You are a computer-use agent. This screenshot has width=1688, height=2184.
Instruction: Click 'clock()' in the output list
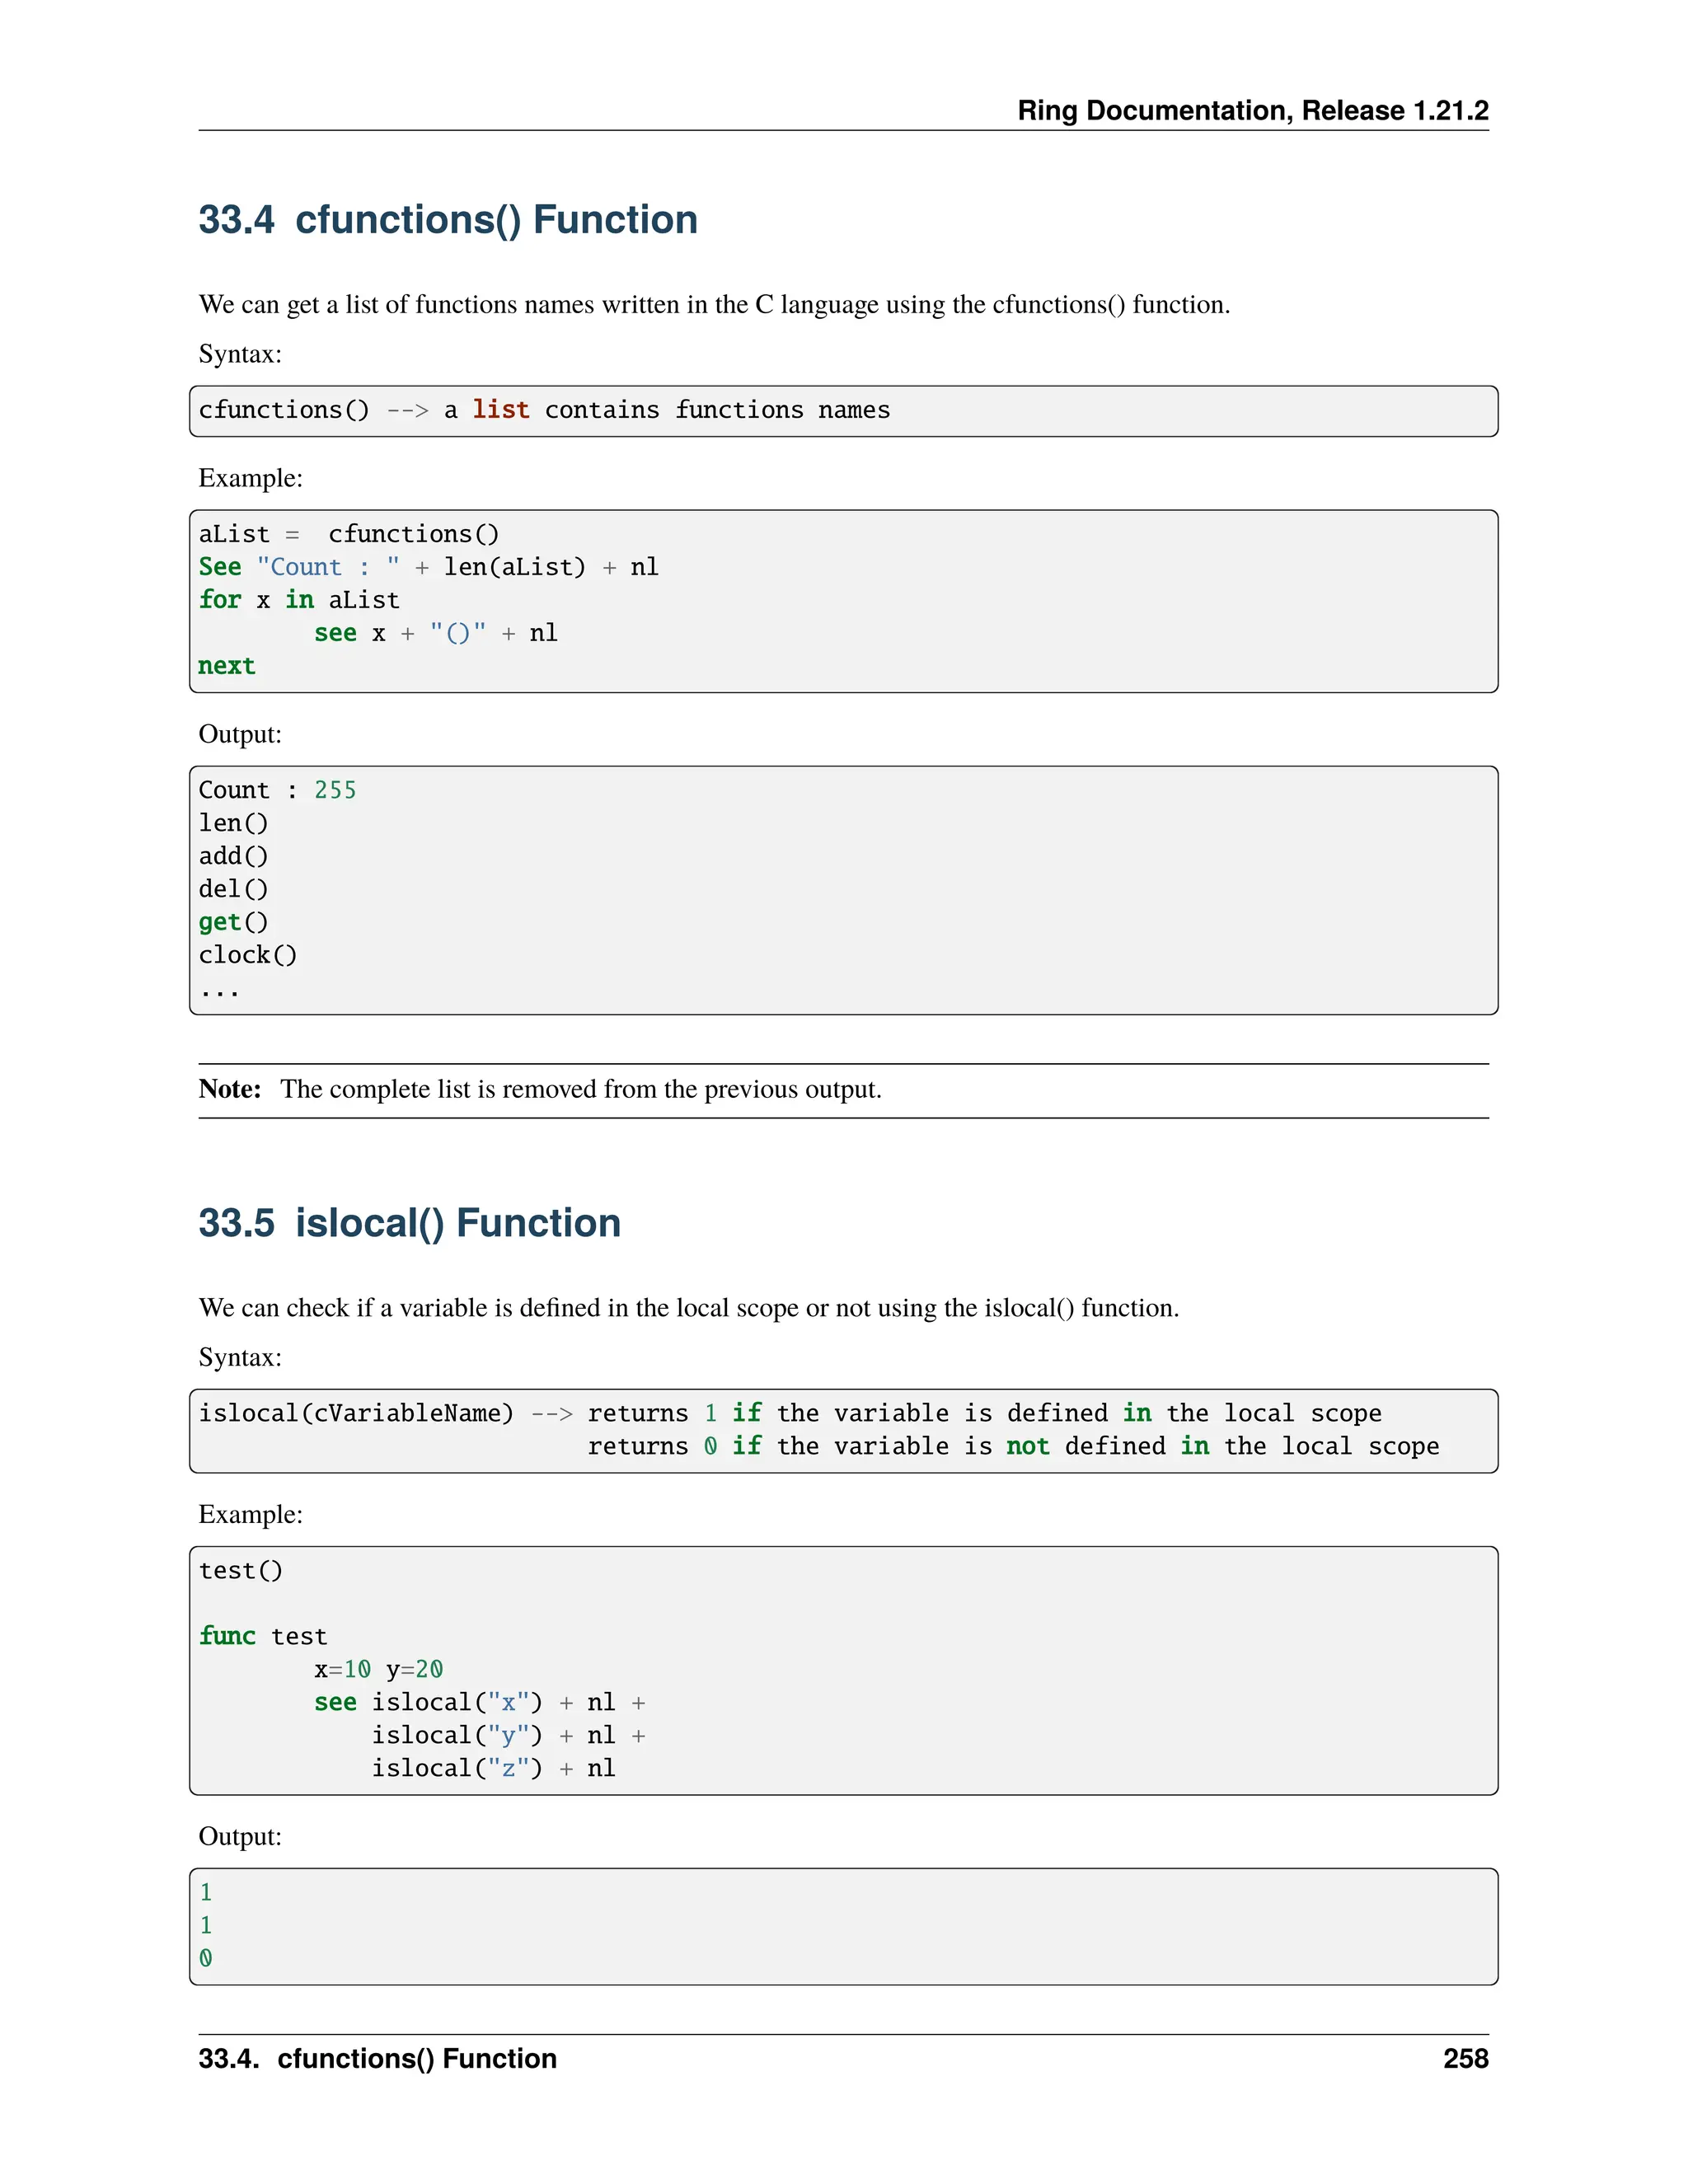[247, 955]
